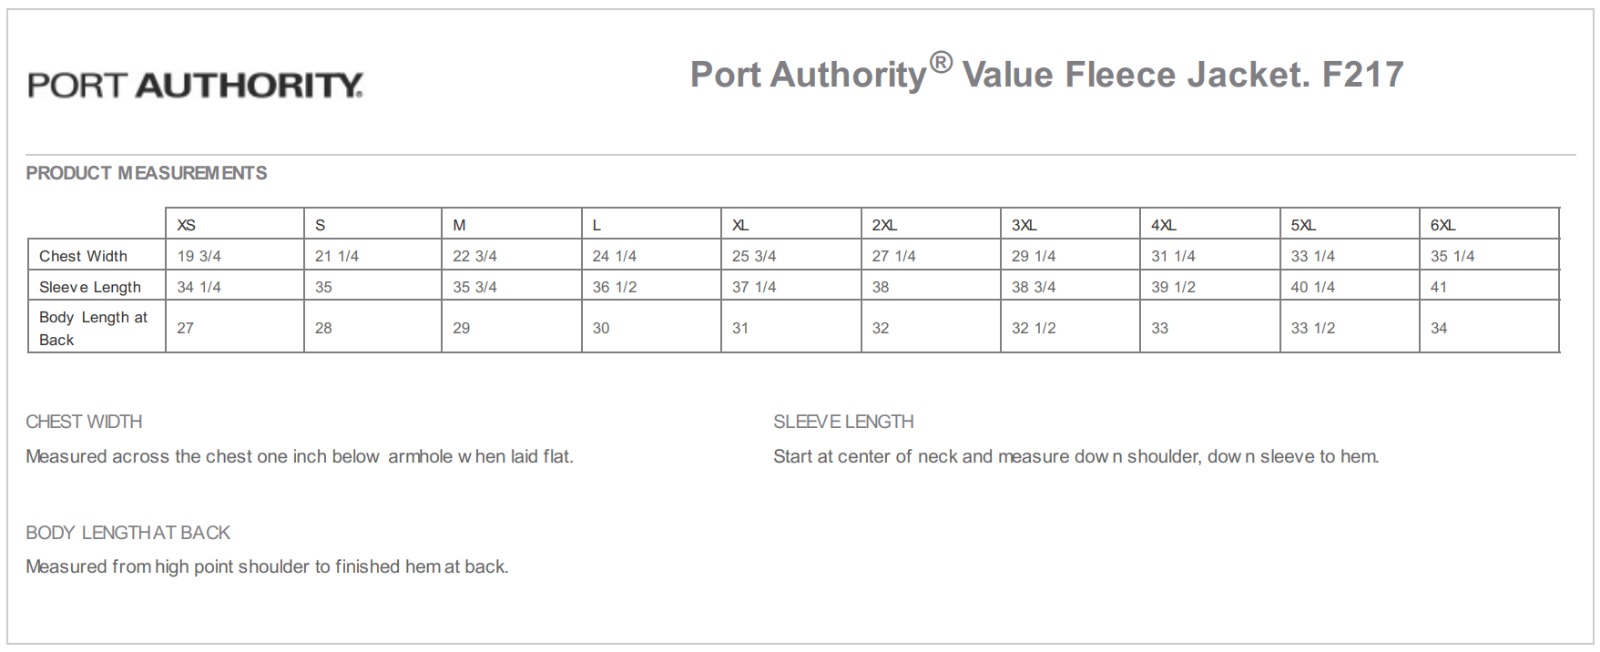Click the Body Length at Back definition heading
Image resolution: width=1600 pixels, height=652 pixels.
pyautogui.click(x=128, y=533)
